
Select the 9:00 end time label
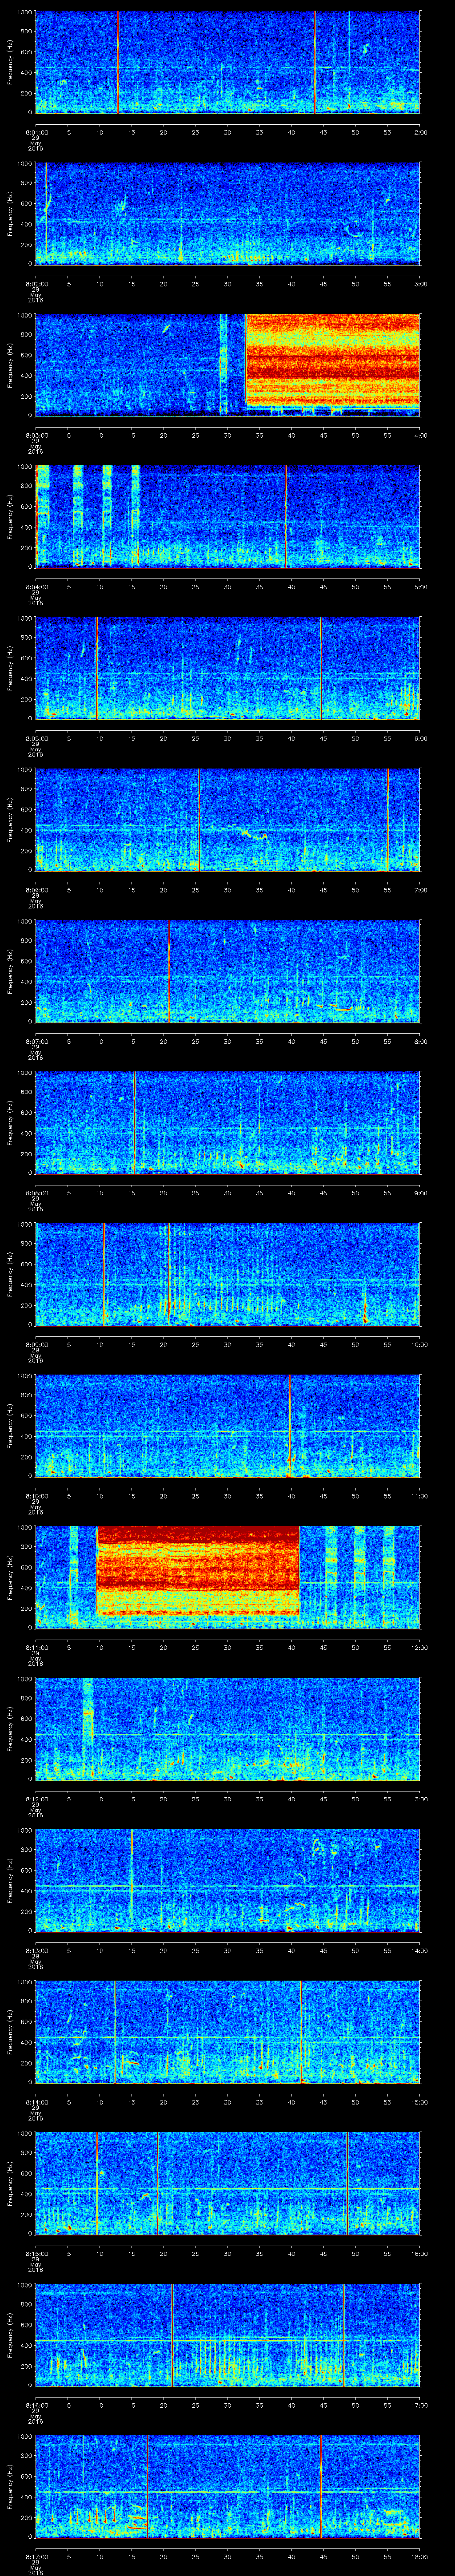coord(420,1193)
